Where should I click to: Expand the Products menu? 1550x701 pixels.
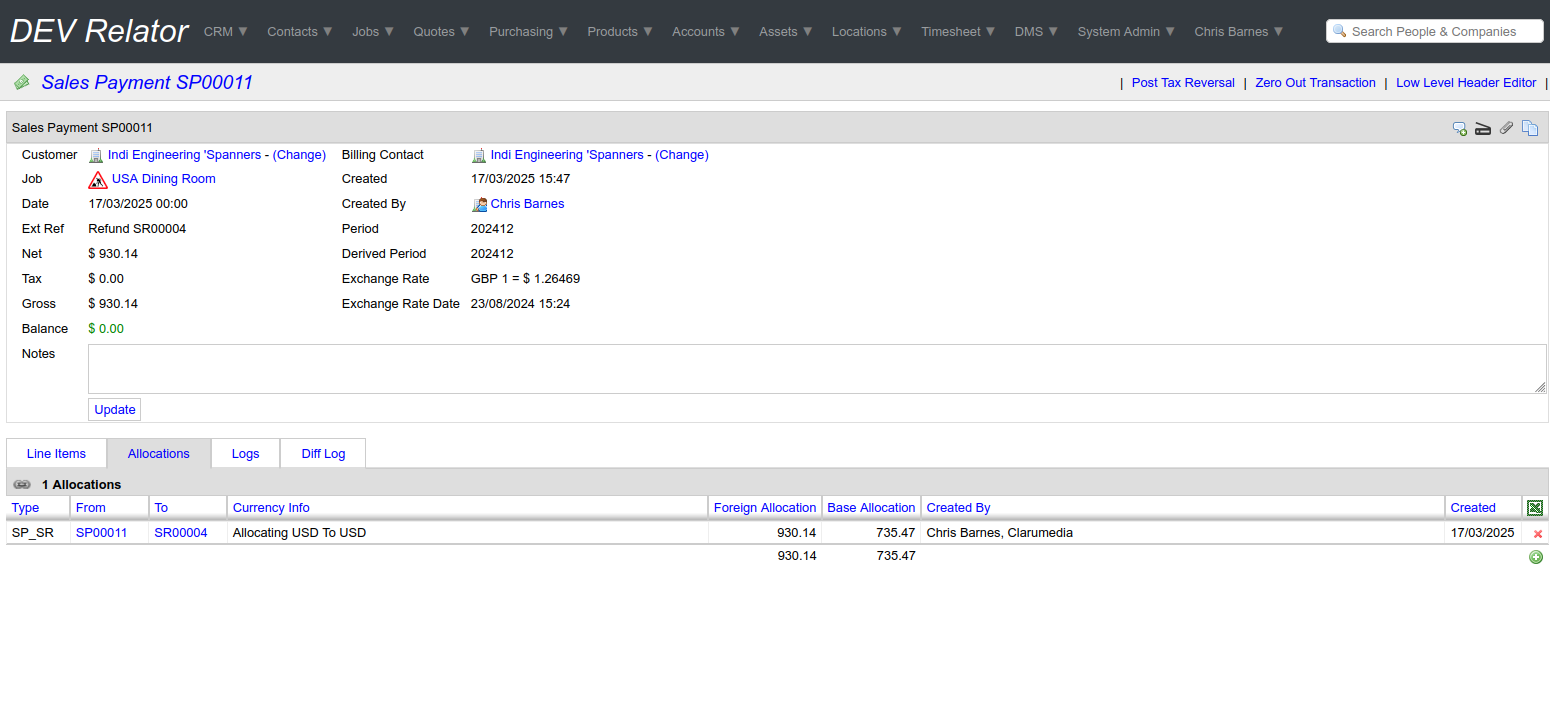[x=620, y=31]
